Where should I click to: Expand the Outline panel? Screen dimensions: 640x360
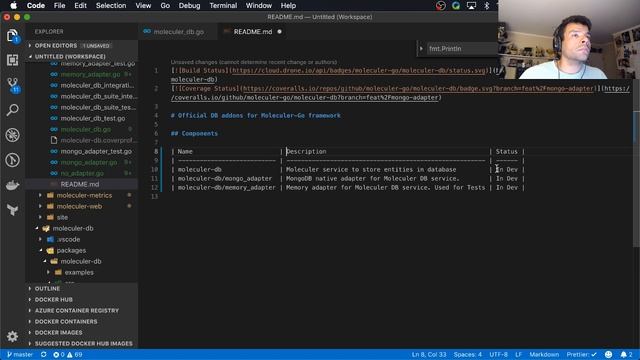point(82,289)
